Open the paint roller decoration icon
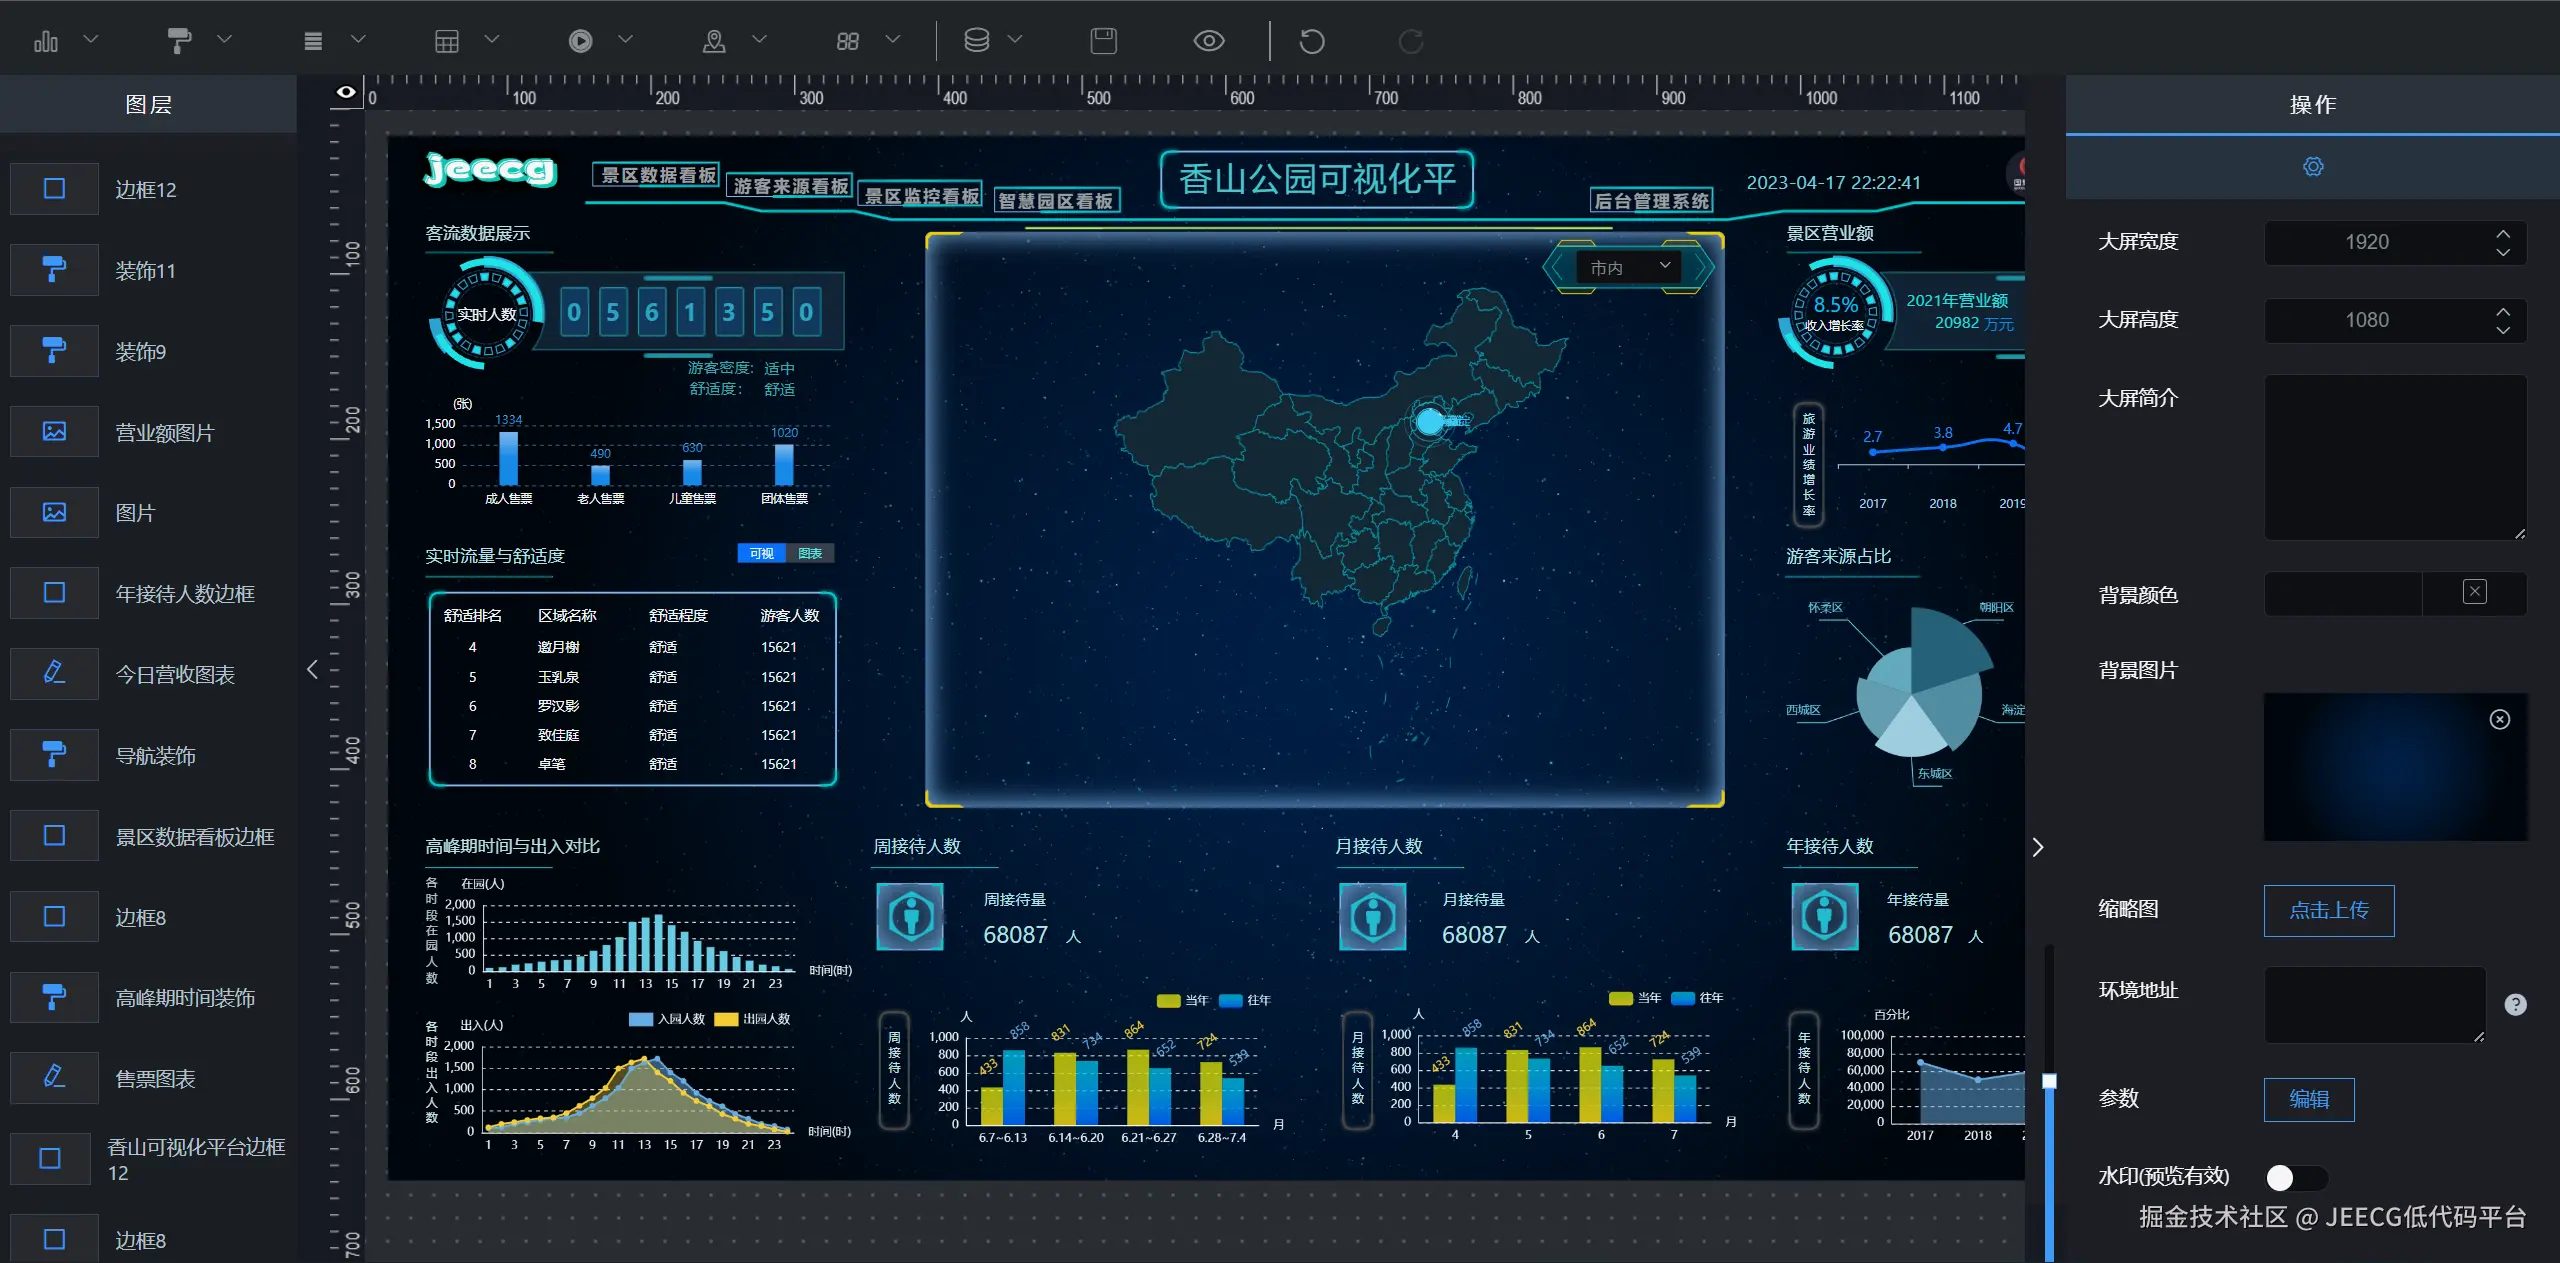 pos(180,41)
